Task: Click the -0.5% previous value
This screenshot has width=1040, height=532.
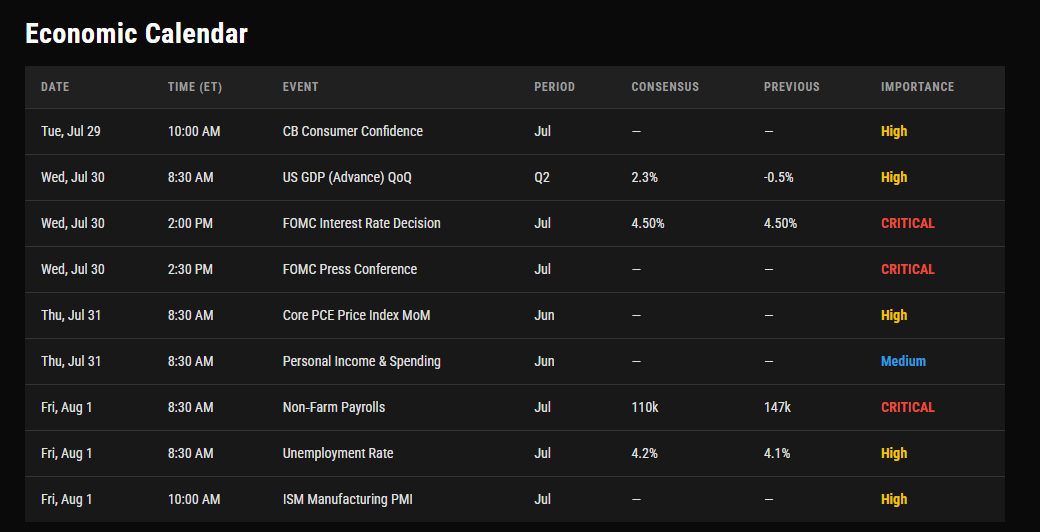Action: 779,177
